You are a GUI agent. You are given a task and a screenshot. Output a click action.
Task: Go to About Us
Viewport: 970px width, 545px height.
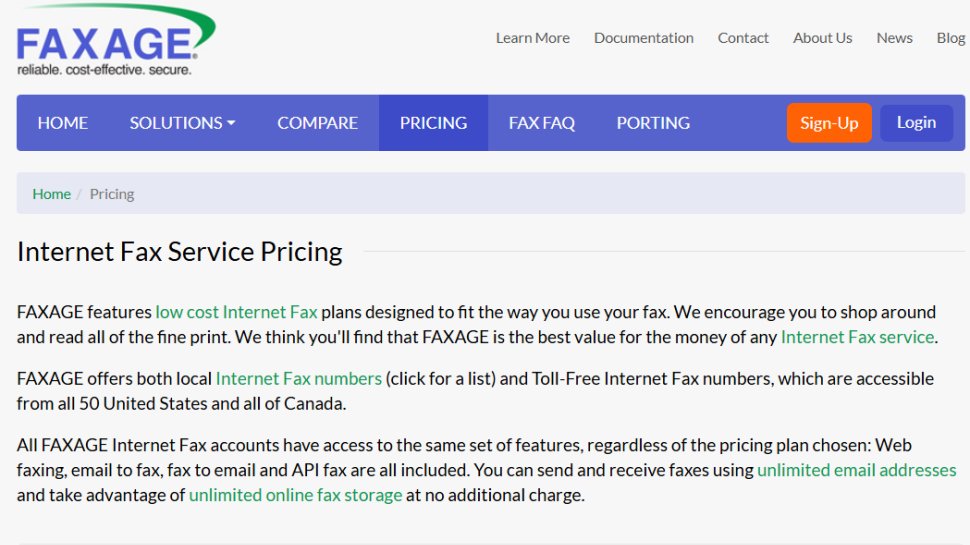pyautogui.click(x=822, y=38)
